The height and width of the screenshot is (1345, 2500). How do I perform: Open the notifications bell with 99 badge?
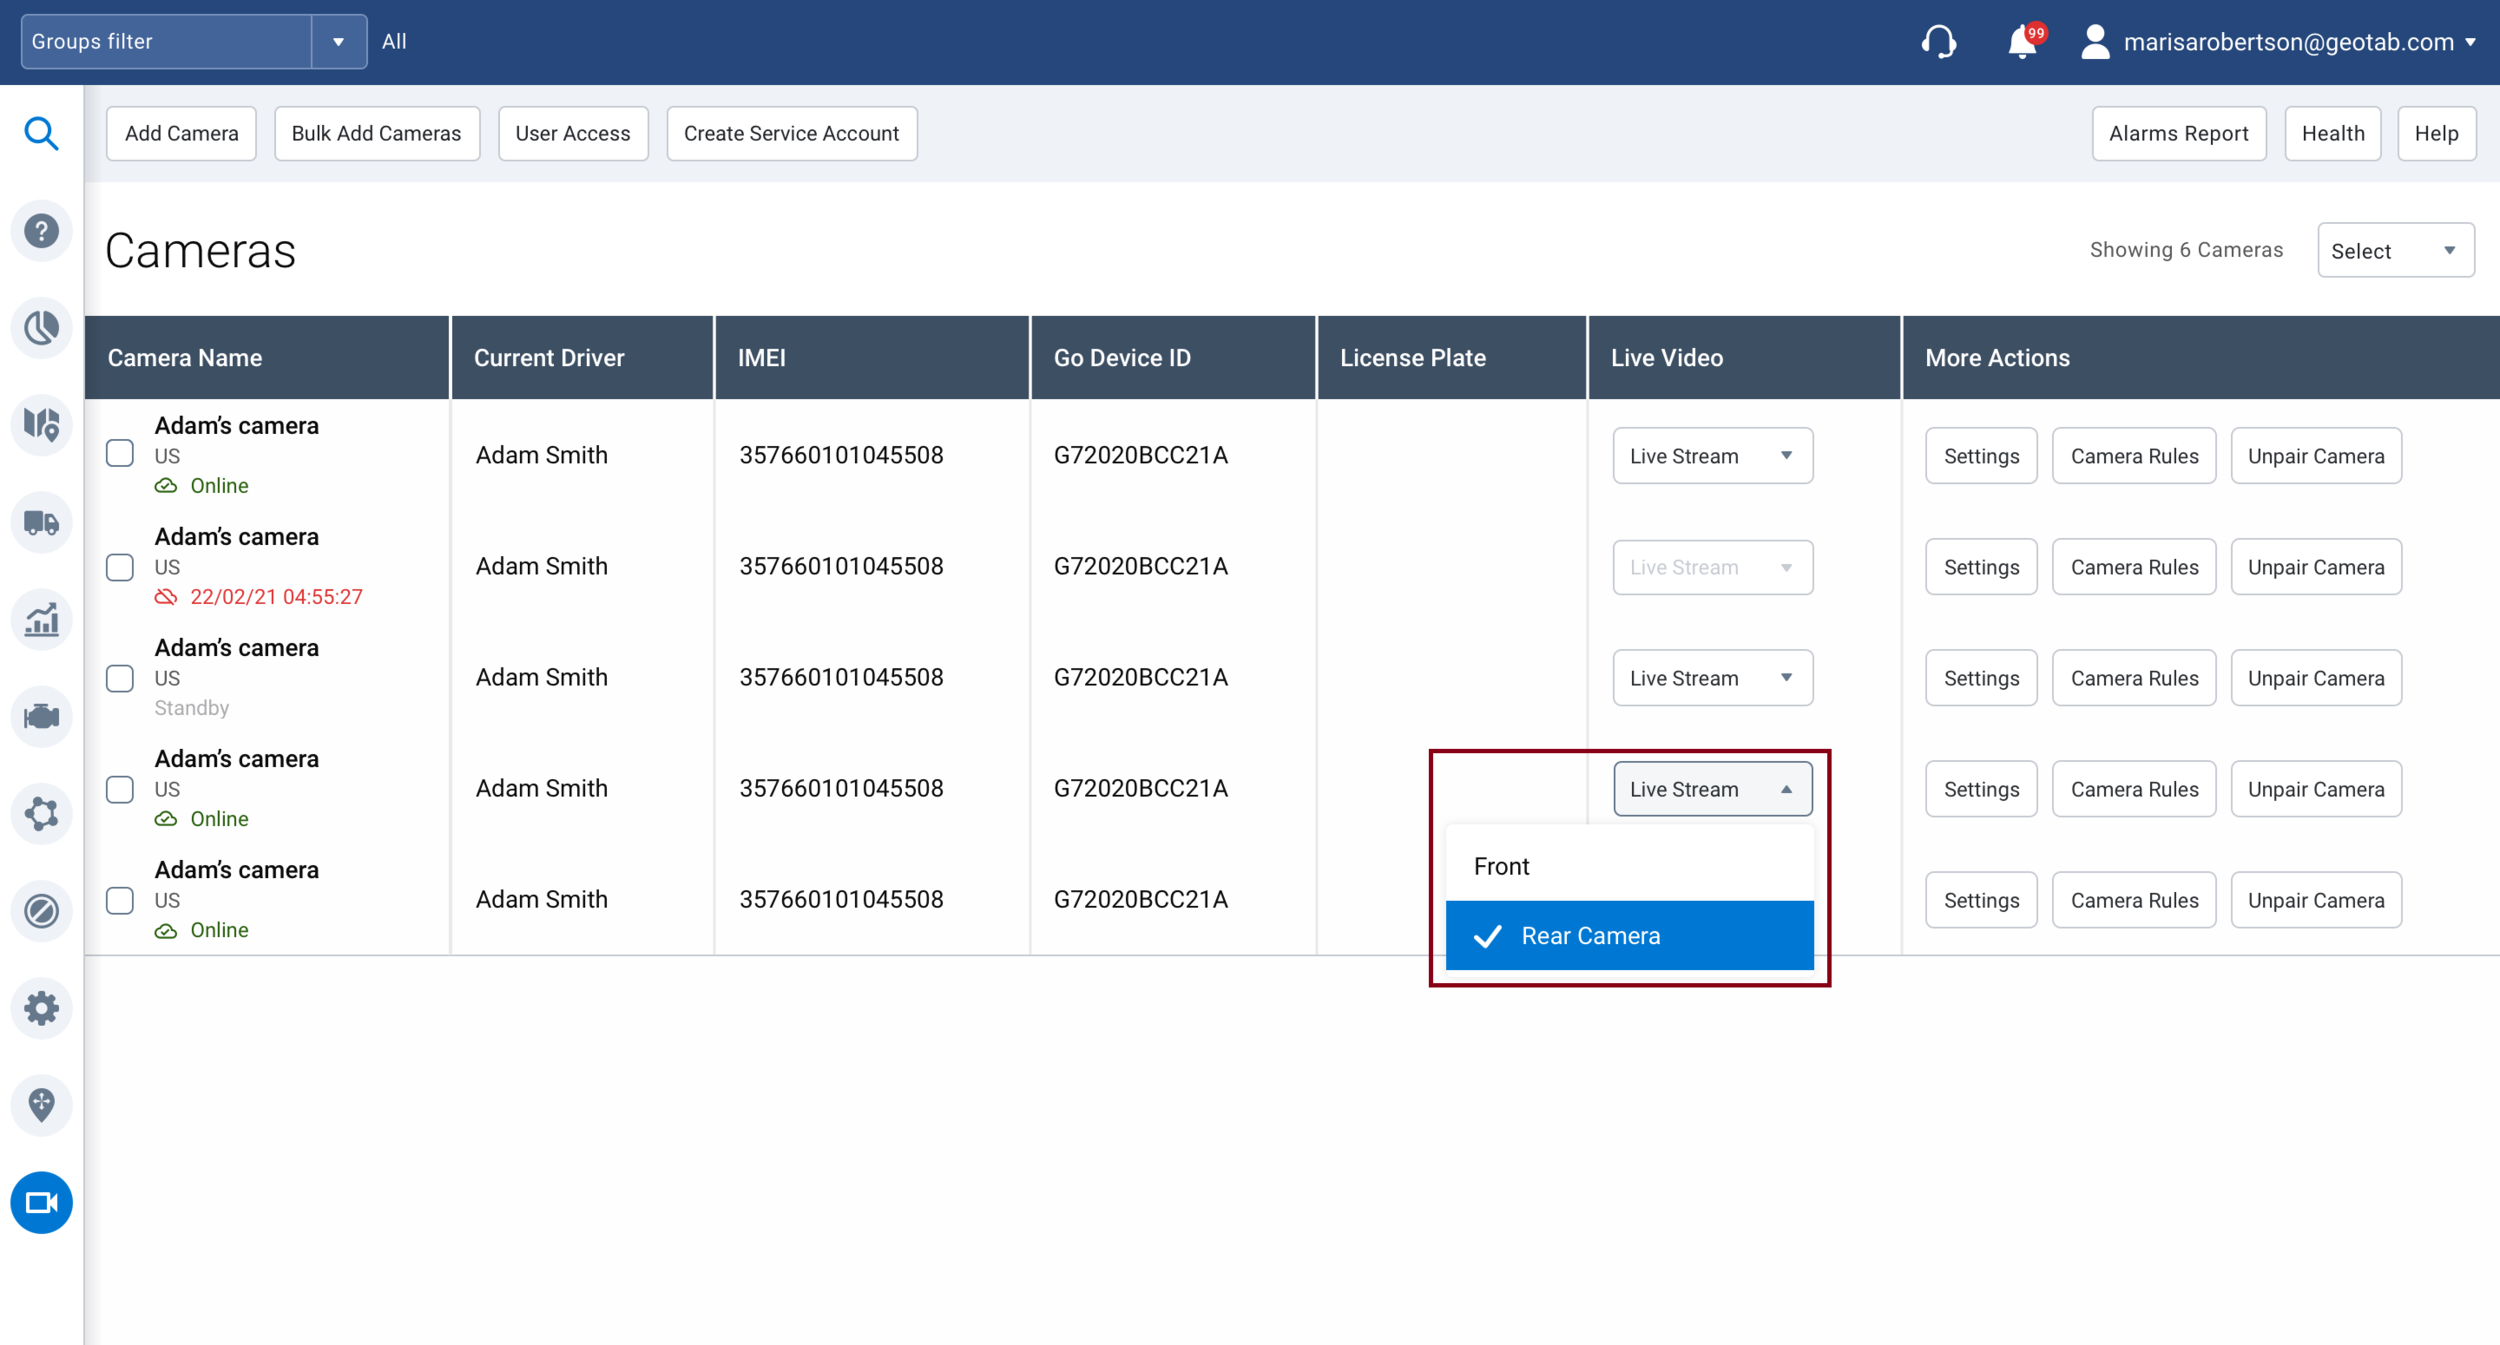[2024, 42]
